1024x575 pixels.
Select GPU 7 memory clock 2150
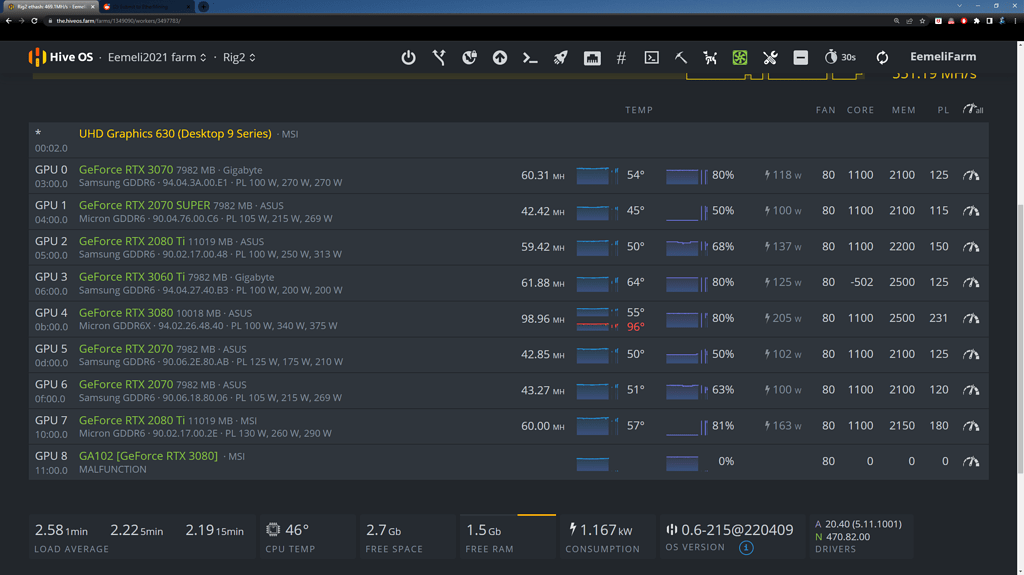[902, 426]
